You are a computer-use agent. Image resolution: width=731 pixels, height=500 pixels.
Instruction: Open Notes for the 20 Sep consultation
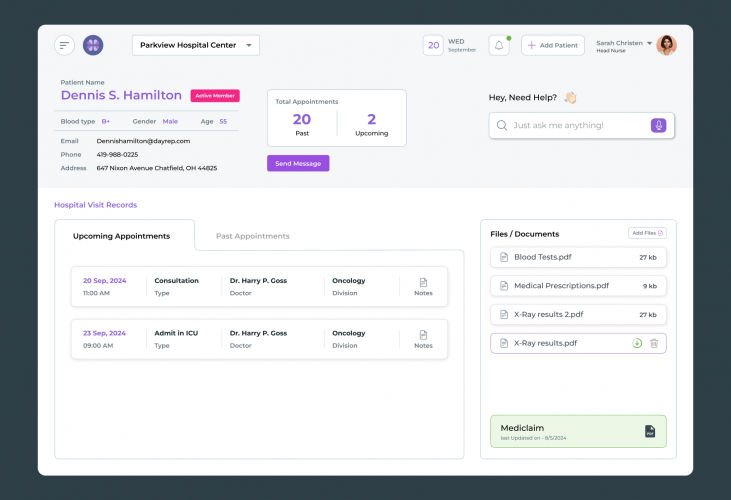pyautogui.click(x=423, y=286)
